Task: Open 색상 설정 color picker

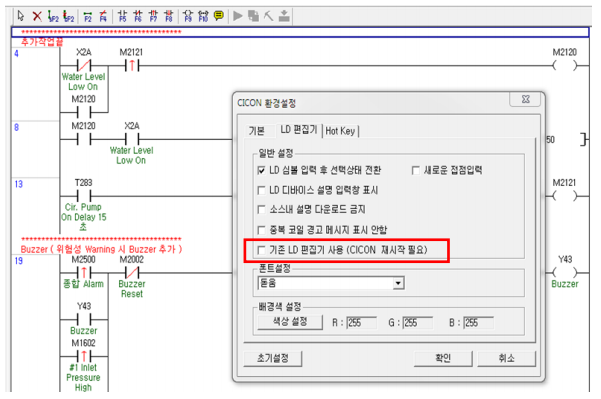Action: [290, 322]
